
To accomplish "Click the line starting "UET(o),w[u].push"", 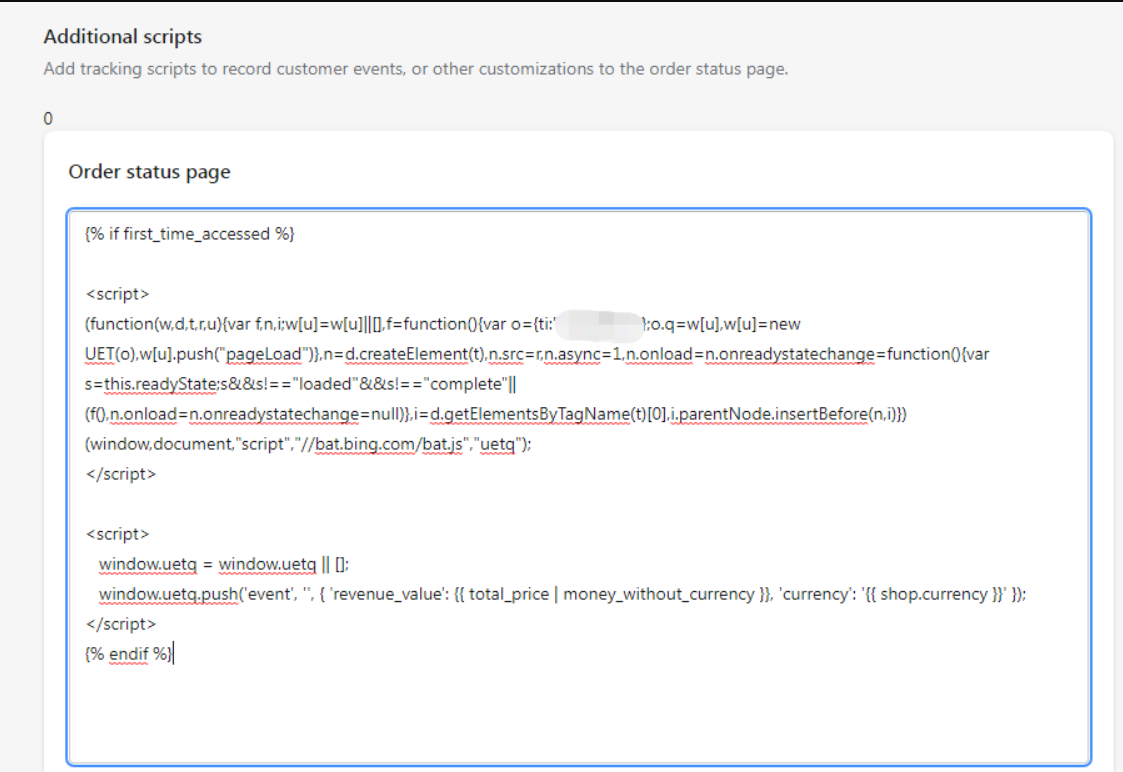I will [536, 354].
